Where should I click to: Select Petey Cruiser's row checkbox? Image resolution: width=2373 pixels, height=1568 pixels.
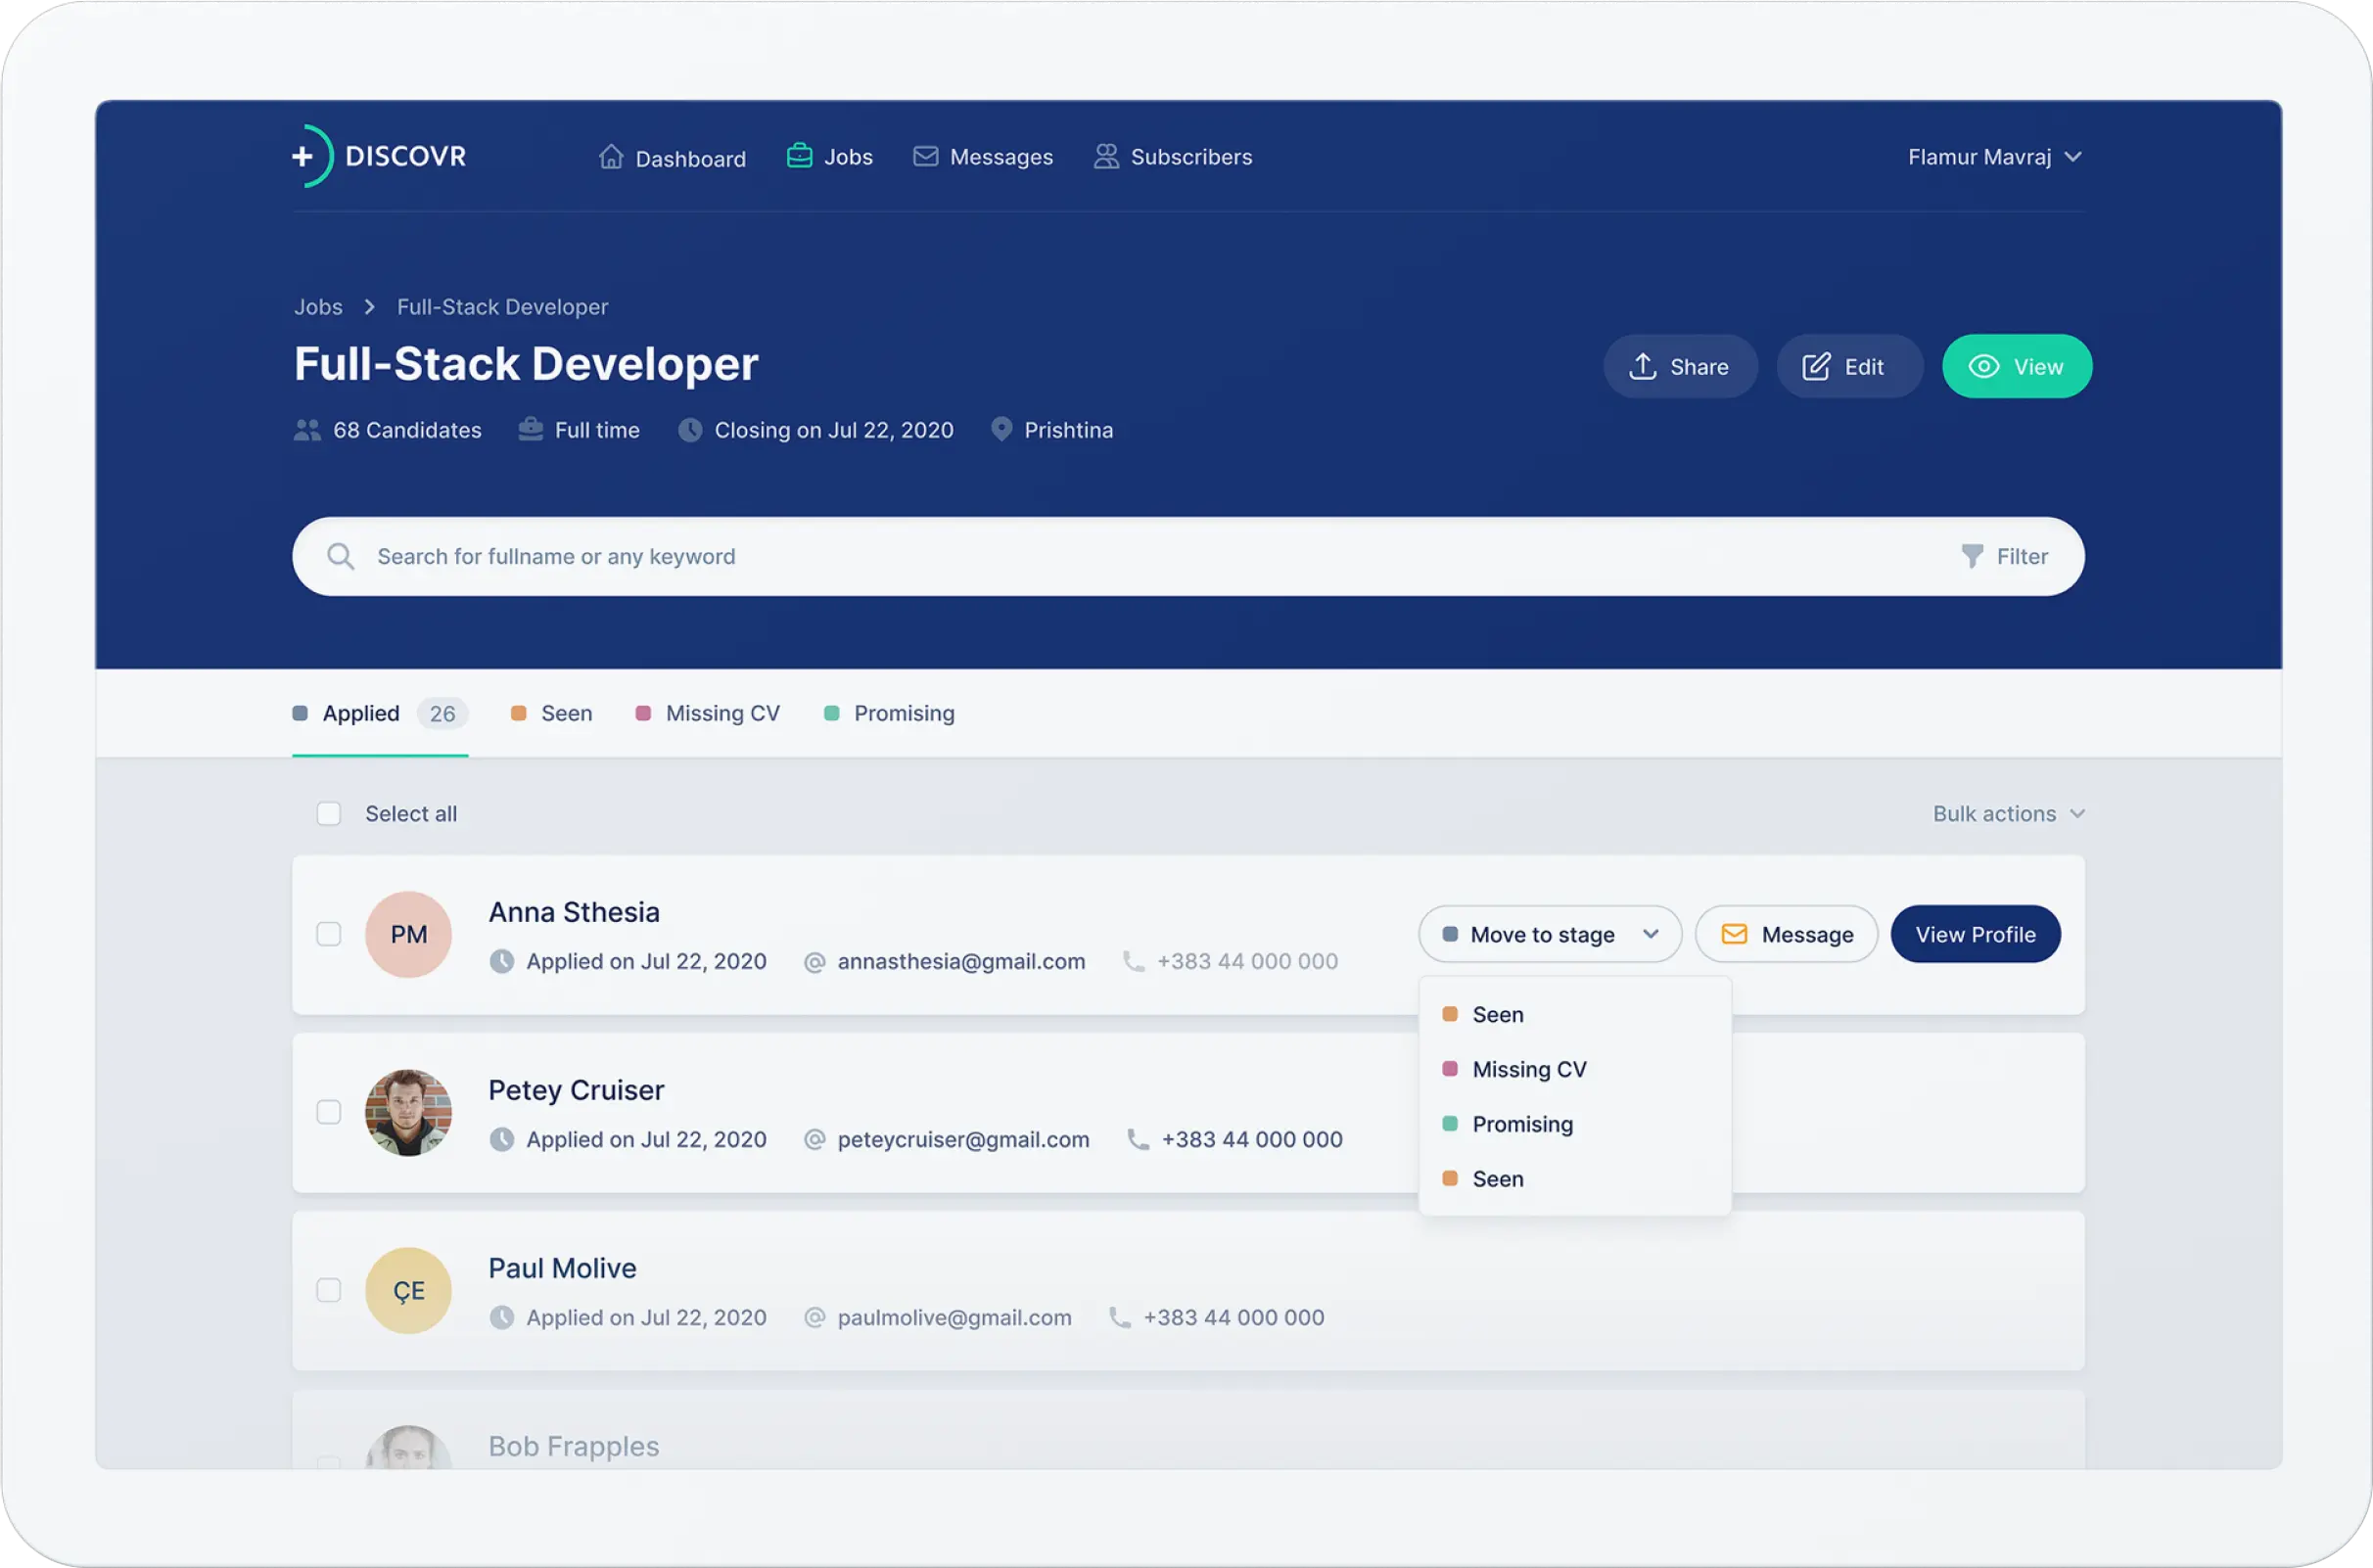click(329, 1112)
